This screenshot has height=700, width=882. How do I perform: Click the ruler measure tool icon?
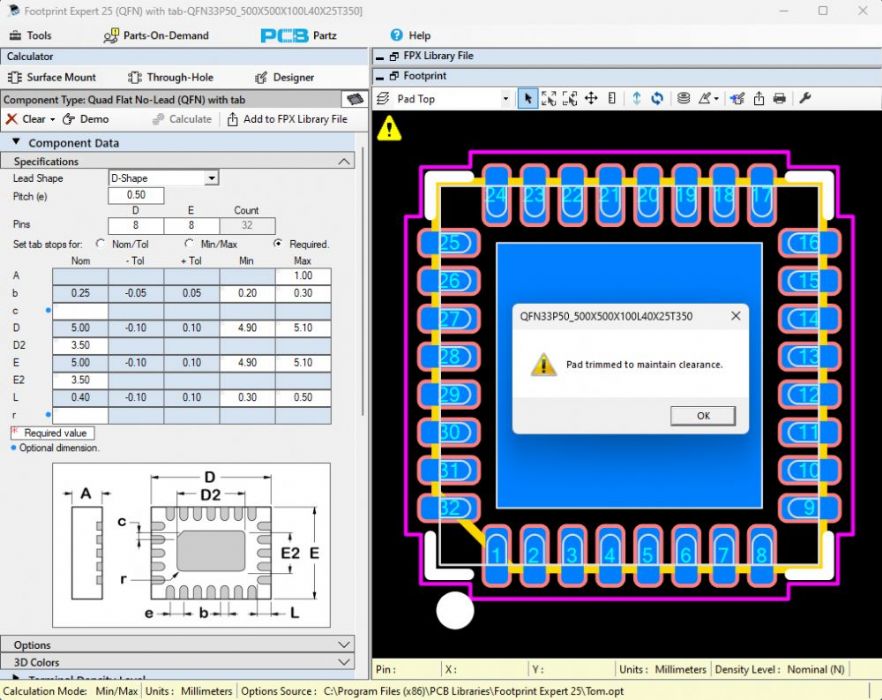tap(612, 99)
